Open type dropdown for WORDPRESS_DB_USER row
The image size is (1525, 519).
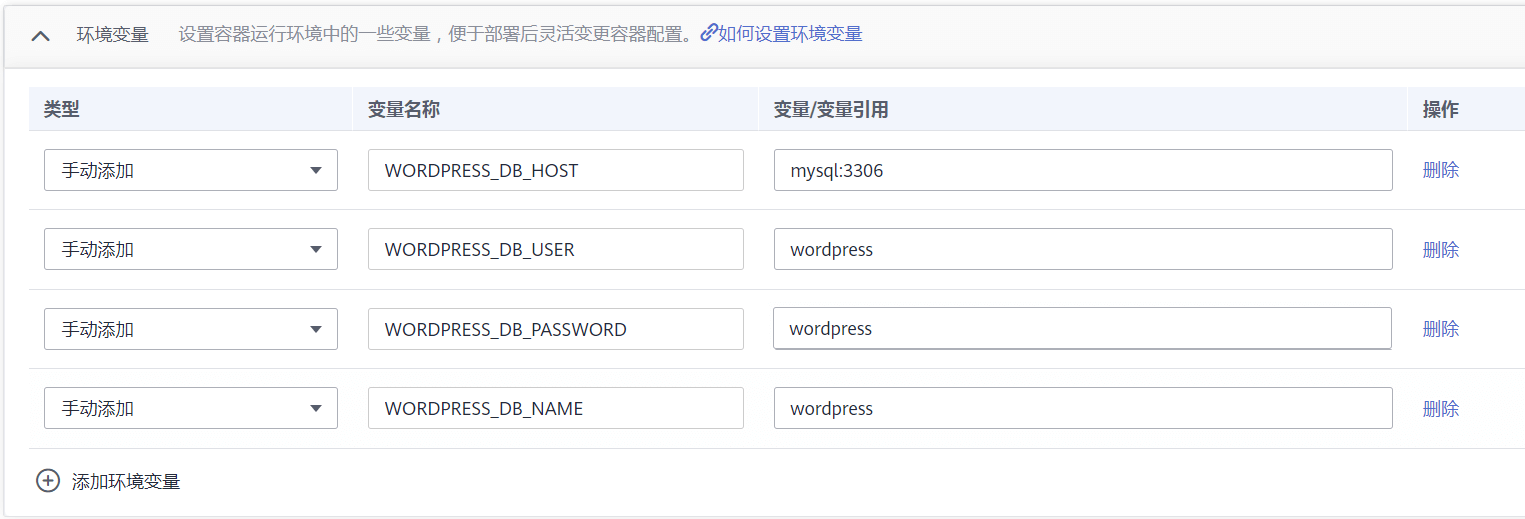coord(191,249)
